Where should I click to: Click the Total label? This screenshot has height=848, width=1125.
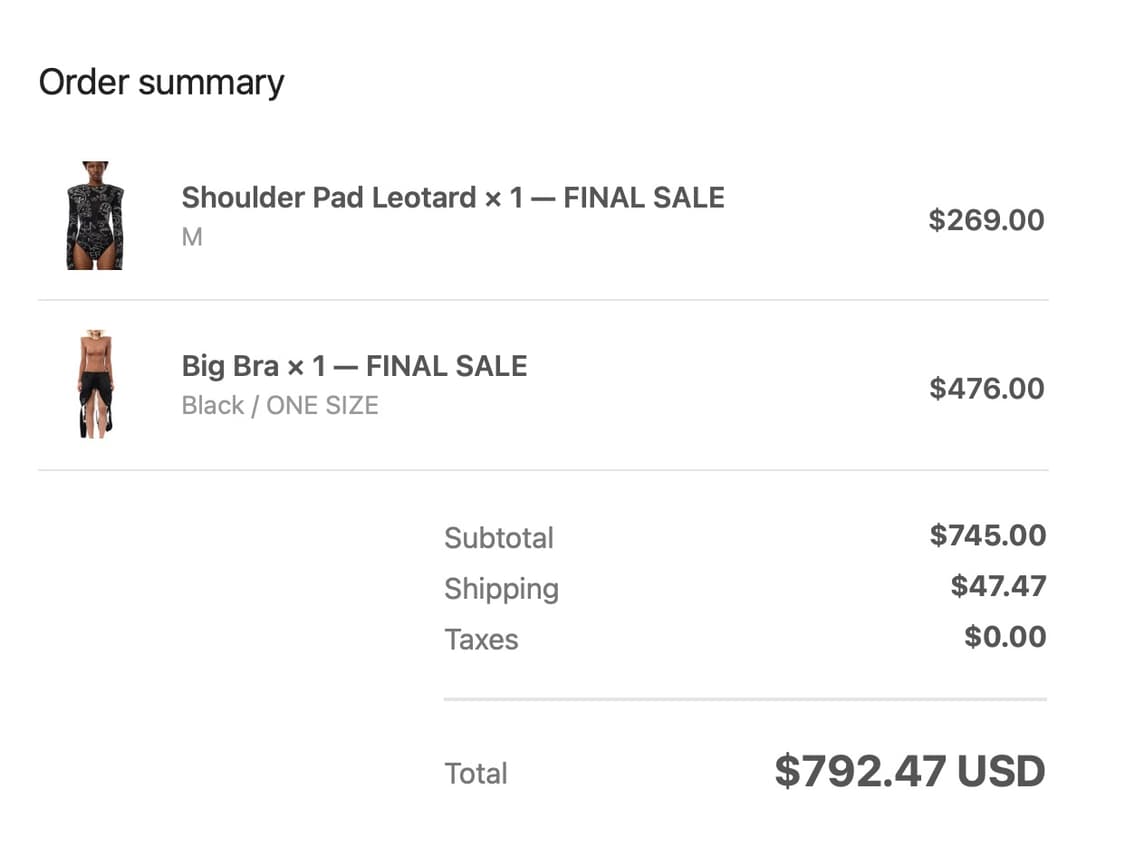pyautogui.click(x=476, y=773)
